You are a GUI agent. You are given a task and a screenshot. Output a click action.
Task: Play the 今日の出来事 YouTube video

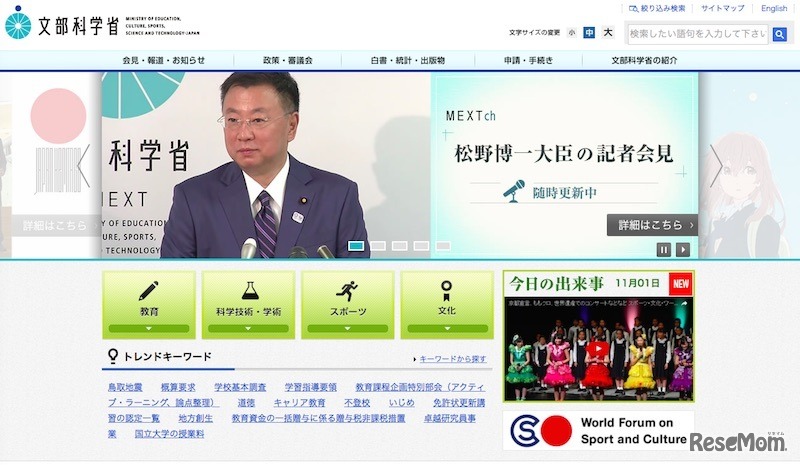click(x=598, y=350)
